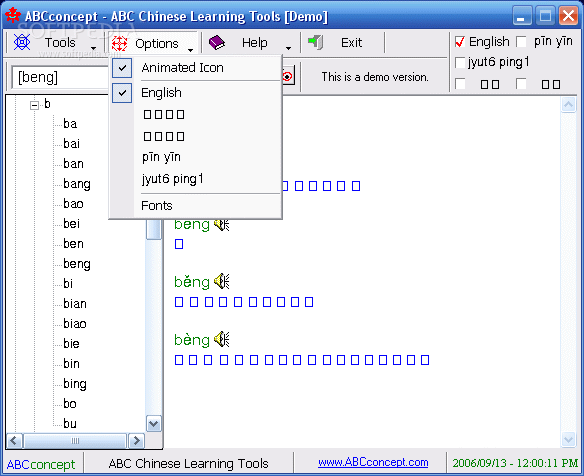
Task: Click the date and time status entry
Action: pos(515,463)
